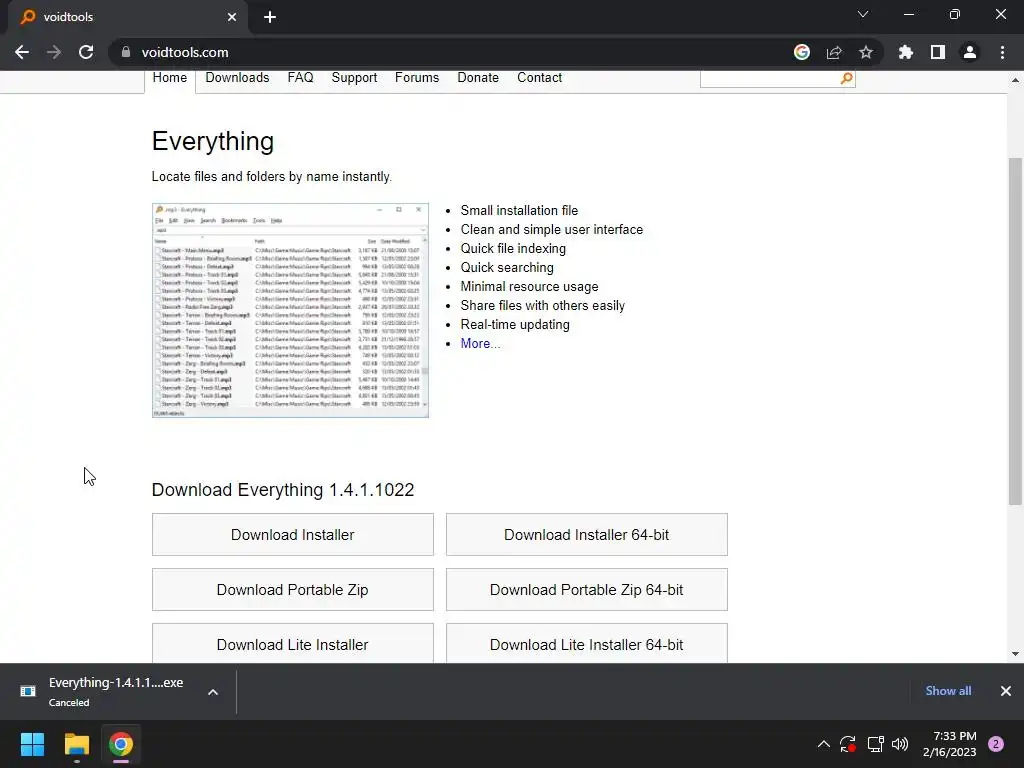
Task: Click the scrollbar up arrow
Action: click(1015, 80)
